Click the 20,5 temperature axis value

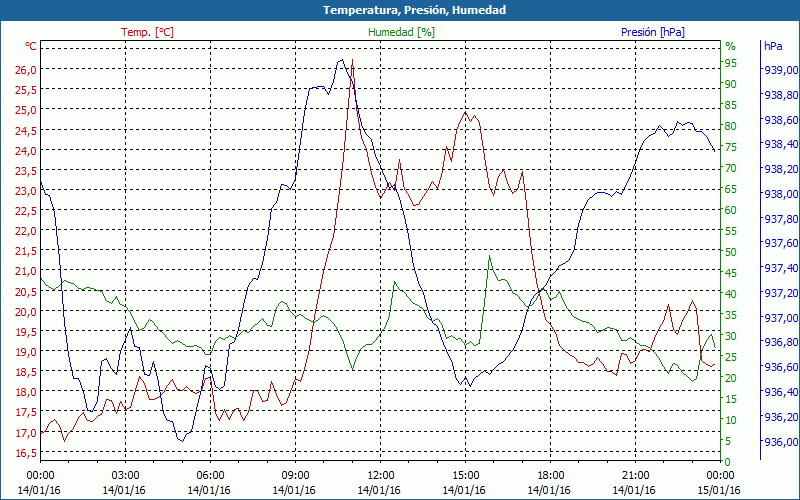click(x=27, y=292)
